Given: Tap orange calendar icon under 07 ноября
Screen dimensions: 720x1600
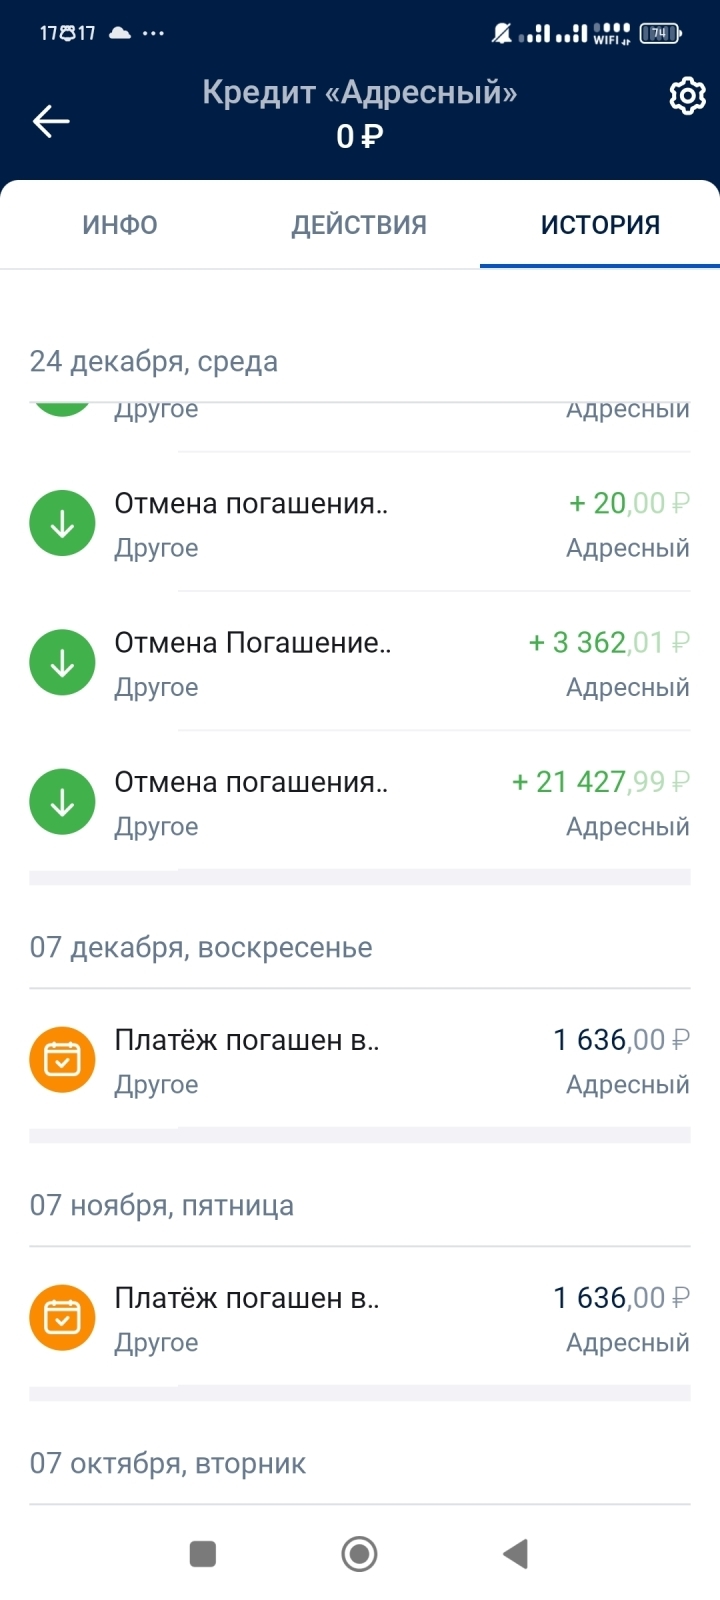Looking at the screenshot, I should pyautogui.click(x=62, y=1317).
